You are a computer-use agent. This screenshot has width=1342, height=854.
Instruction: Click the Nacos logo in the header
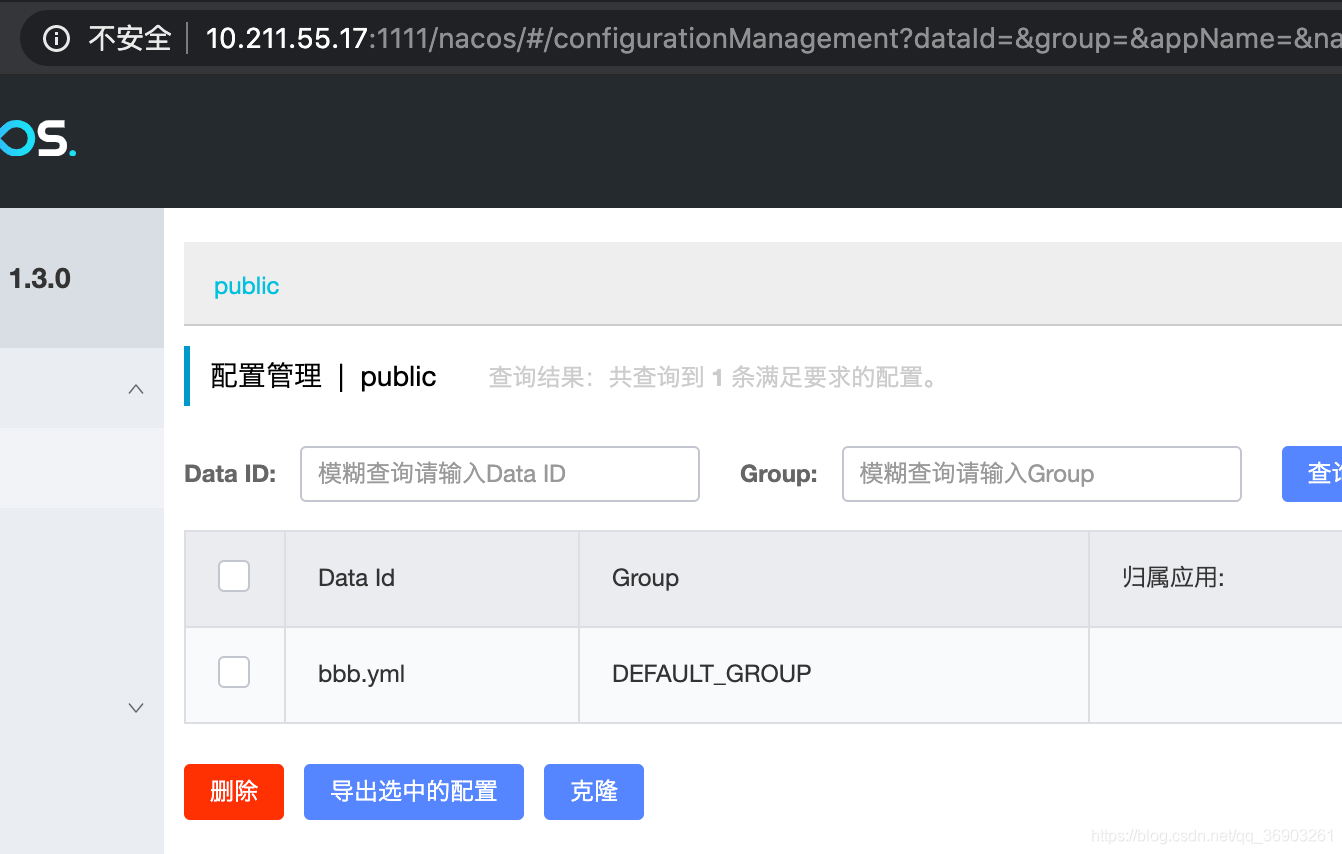(x=38, y=137)
